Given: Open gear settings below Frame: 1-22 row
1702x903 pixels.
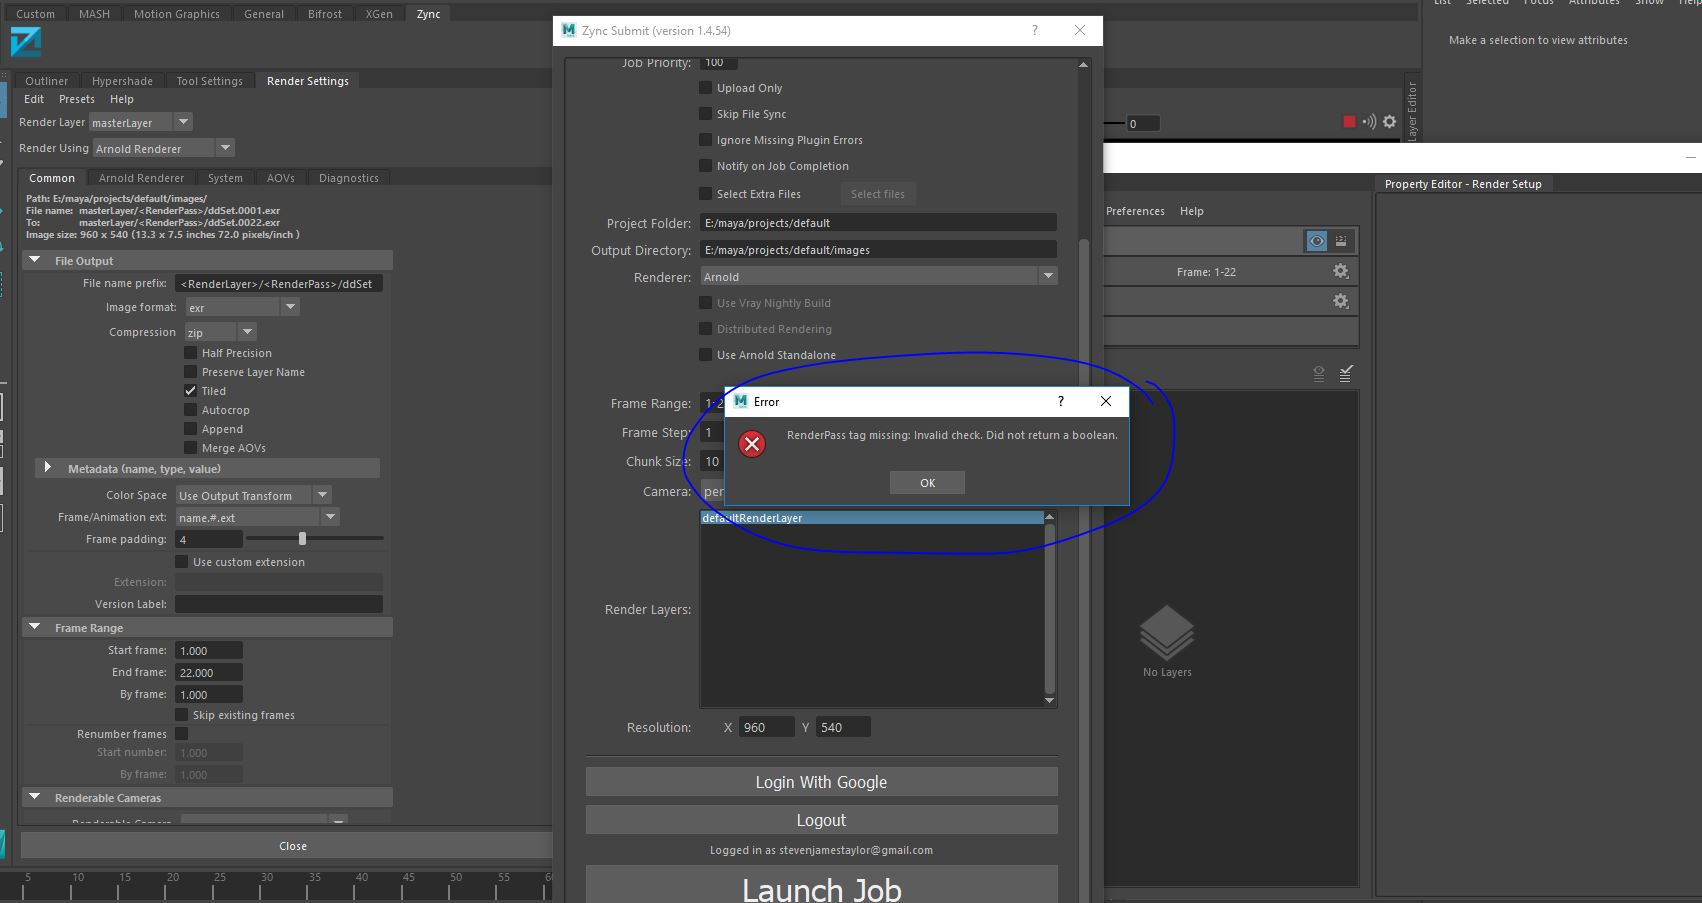Looking at the screenshot, I should point(1341,301).
